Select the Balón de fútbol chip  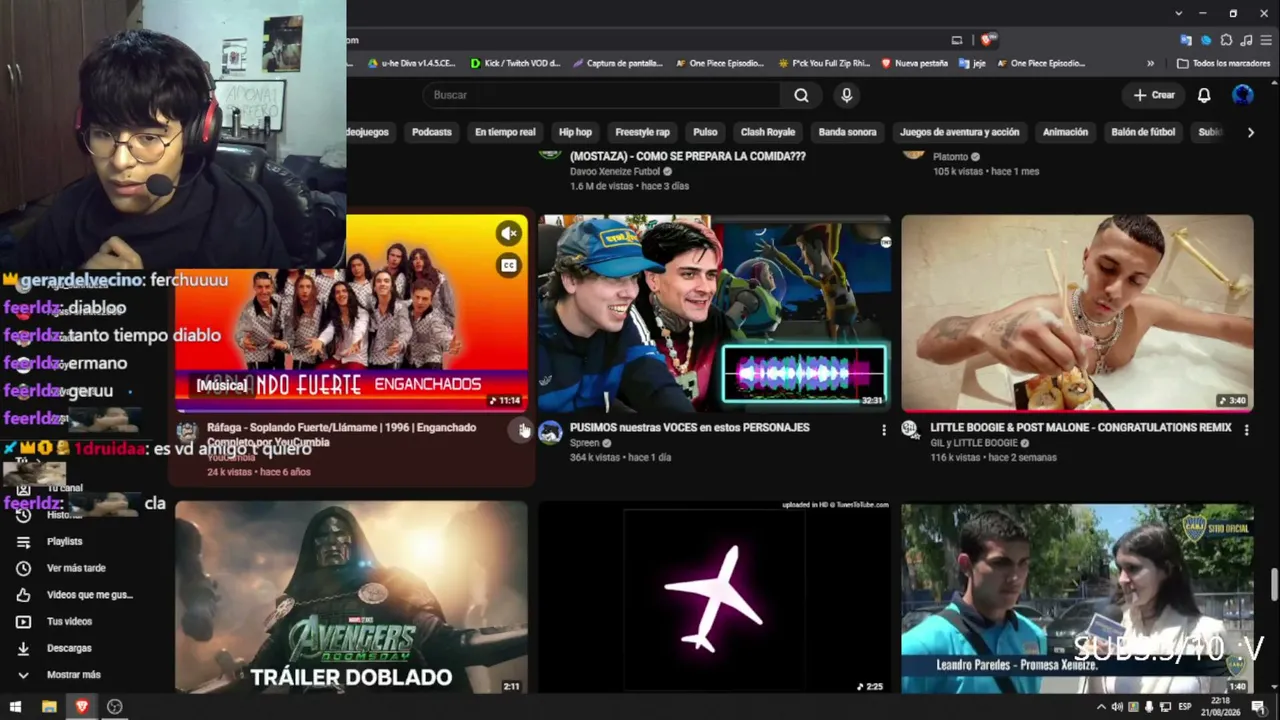(1143, 132)
